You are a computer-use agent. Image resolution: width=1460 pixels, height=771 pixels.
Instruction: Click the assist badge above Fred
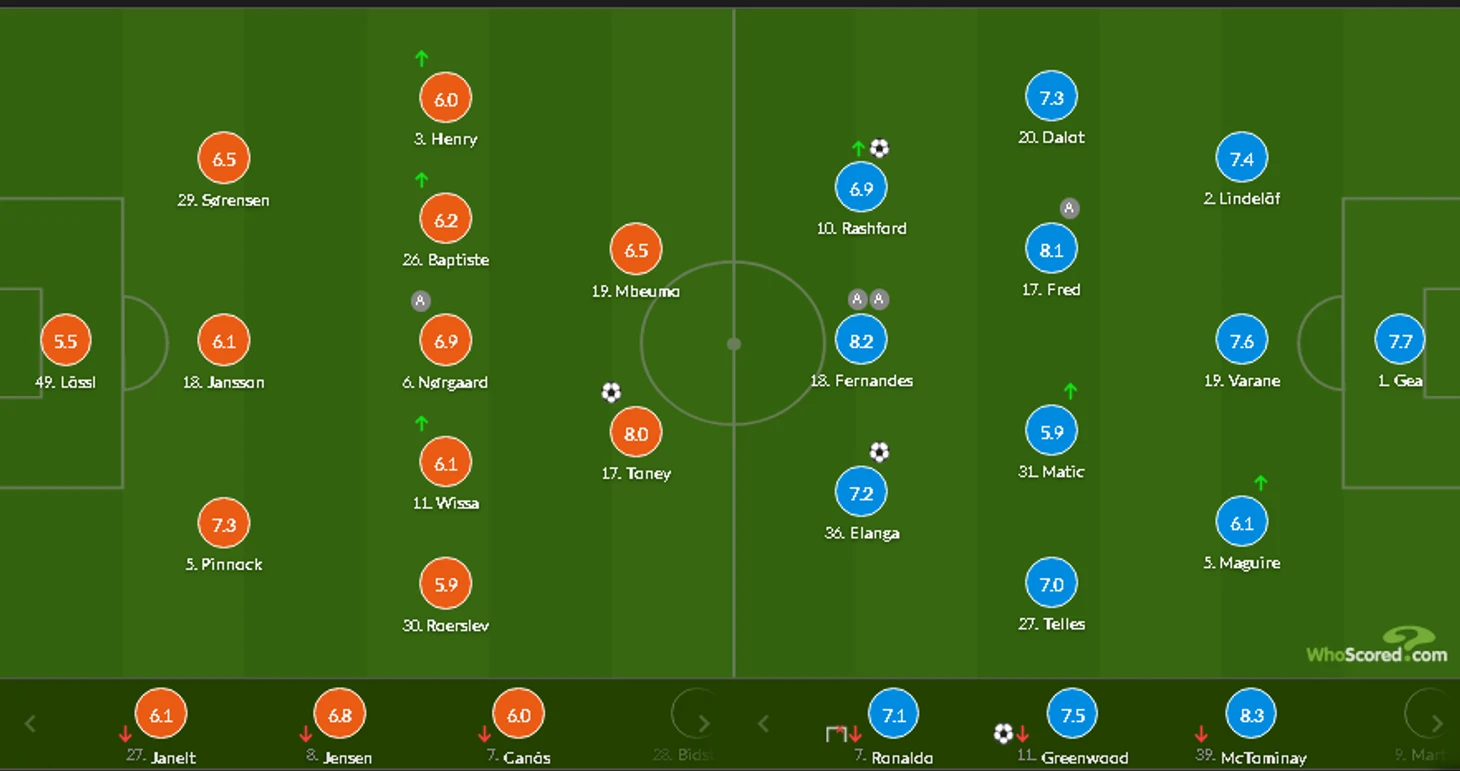point(1069,208)
